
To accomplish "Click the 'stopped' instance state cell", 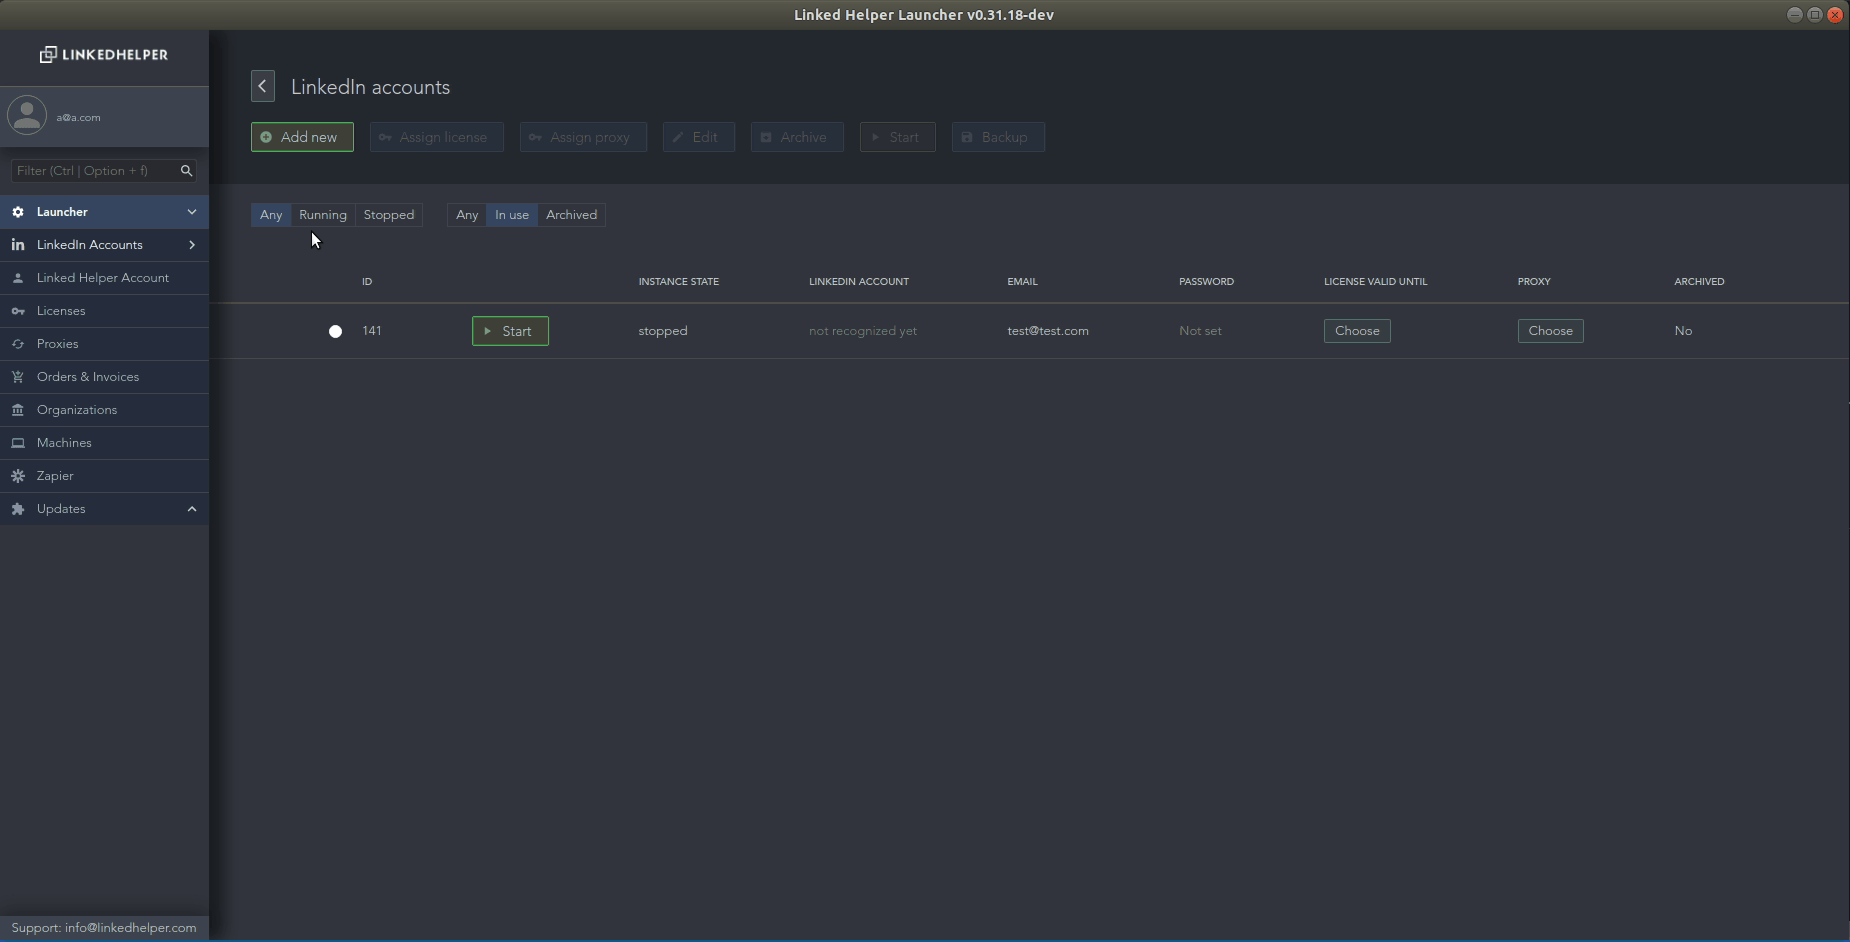I will point(663,331).
